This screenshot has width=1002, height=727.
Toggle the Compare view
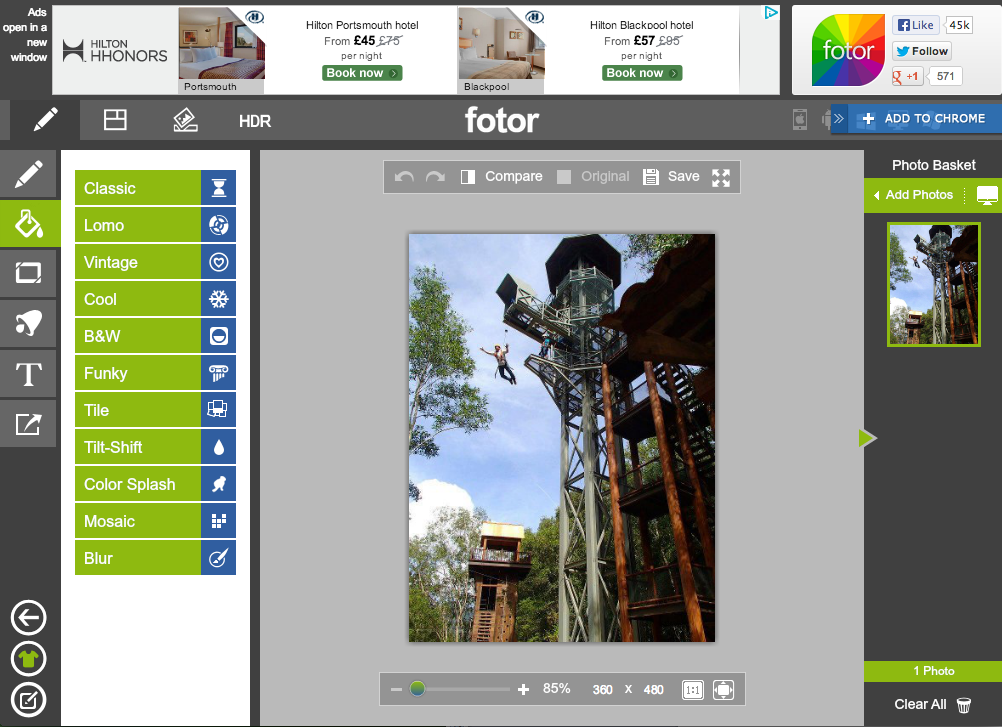(x=502, y=177)
